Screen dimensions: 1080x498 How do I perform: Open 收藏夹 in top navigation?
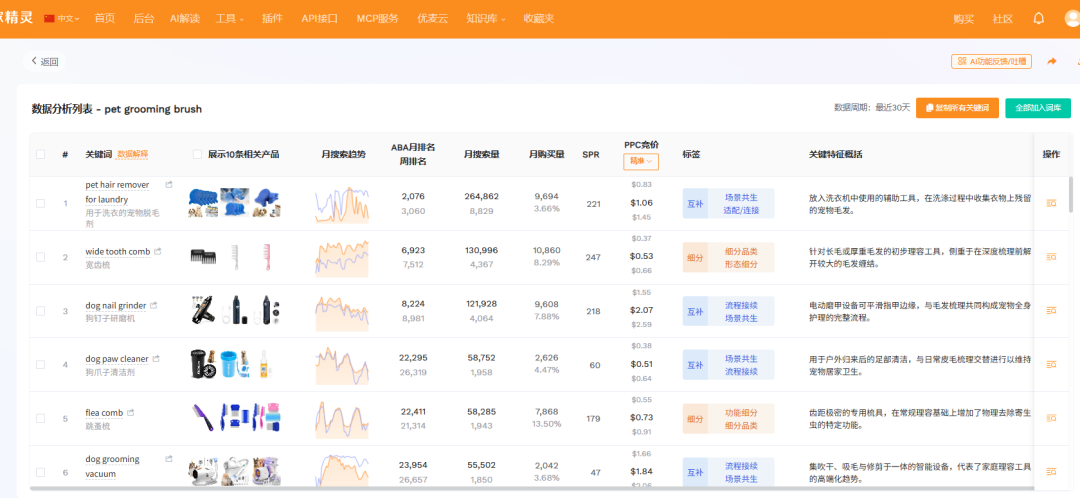[x=539, y=19]
